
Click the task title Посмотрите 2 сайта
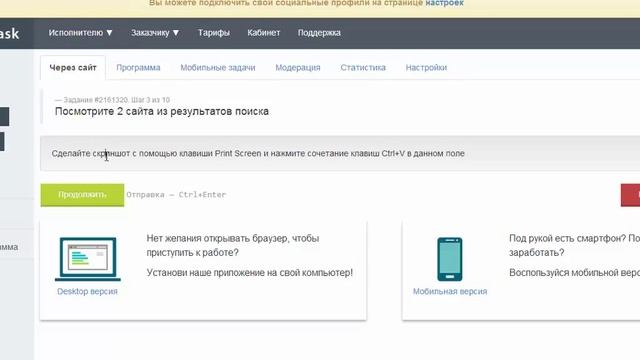pyautogui.click(x=162, y=111)
